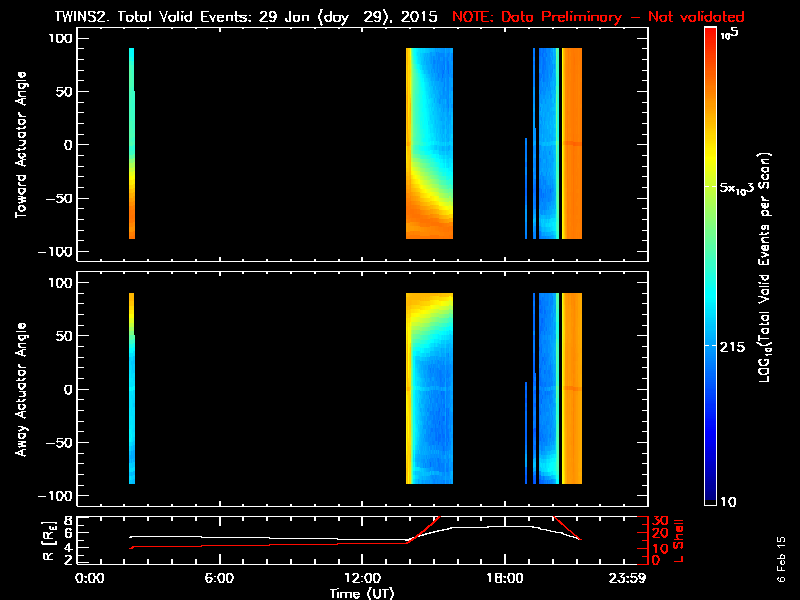Image resolution: width=800 pixels, height=600 pixels.
Task: Click the 18:00 time tick label
Action: click(x=503, y=578)
